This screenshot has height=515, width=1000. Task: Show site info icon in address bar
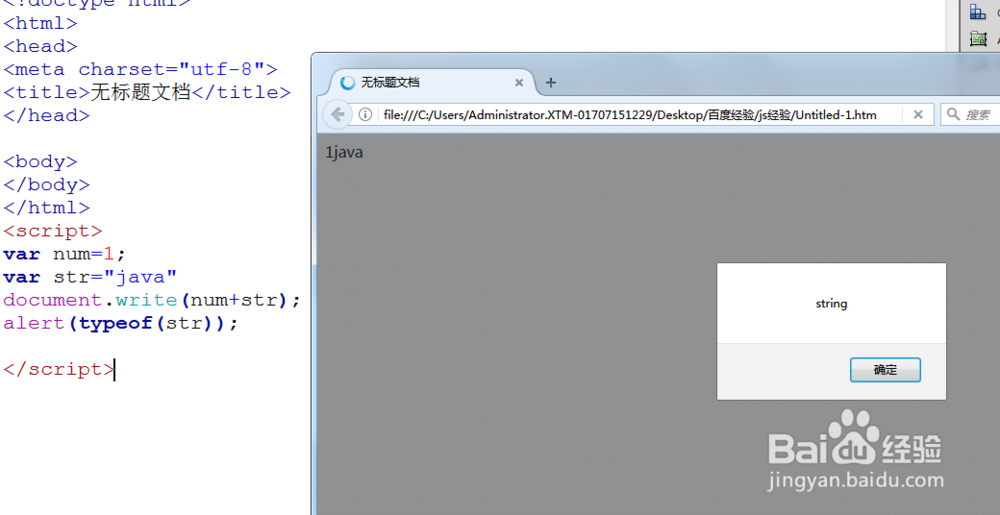pyautogui.click(x=365, y=115)
